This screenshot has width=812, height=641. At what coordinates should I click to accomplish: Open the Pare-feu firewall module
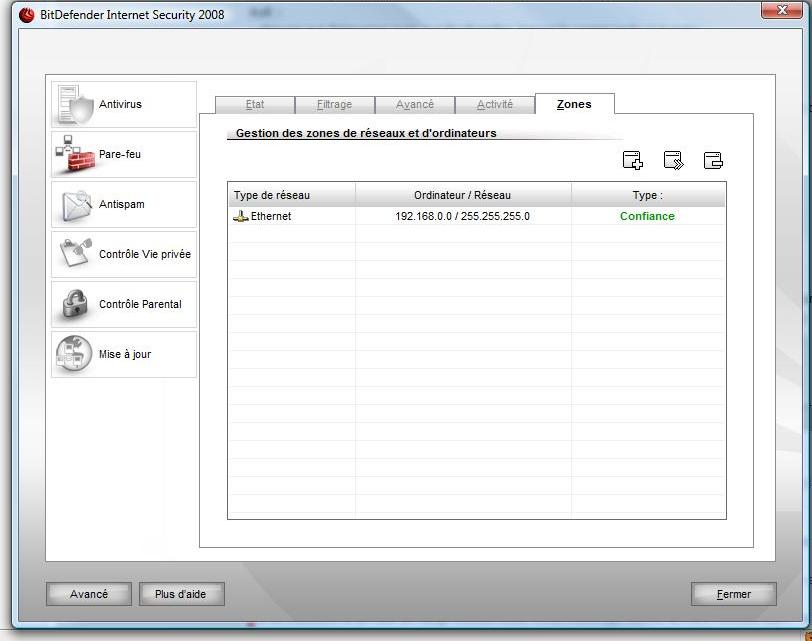[x=124, y=154]
